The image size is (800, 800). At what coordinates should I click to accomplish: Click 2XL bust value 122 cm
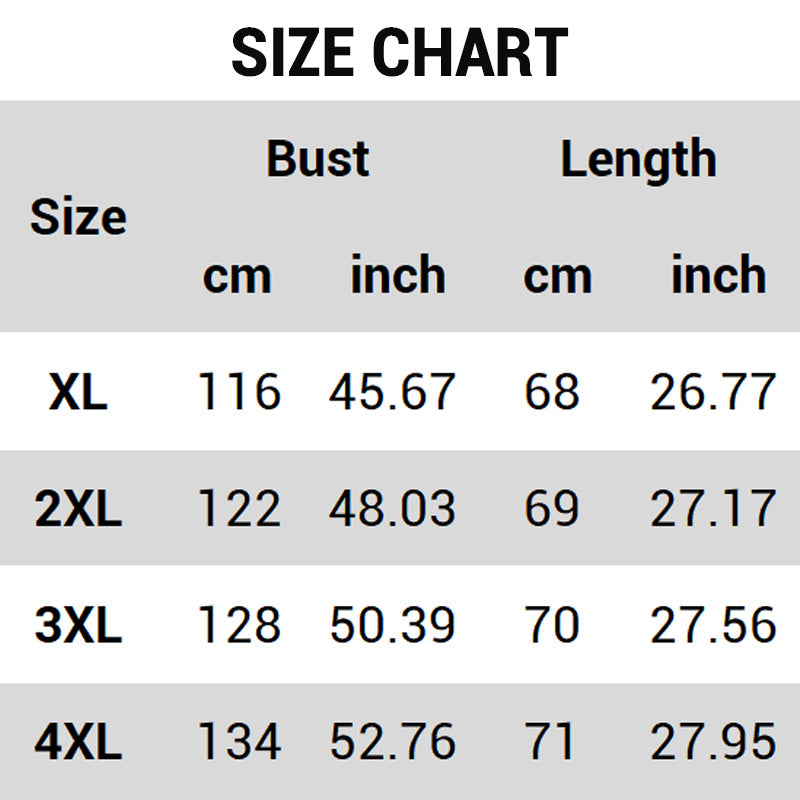(x=239, y=509)
